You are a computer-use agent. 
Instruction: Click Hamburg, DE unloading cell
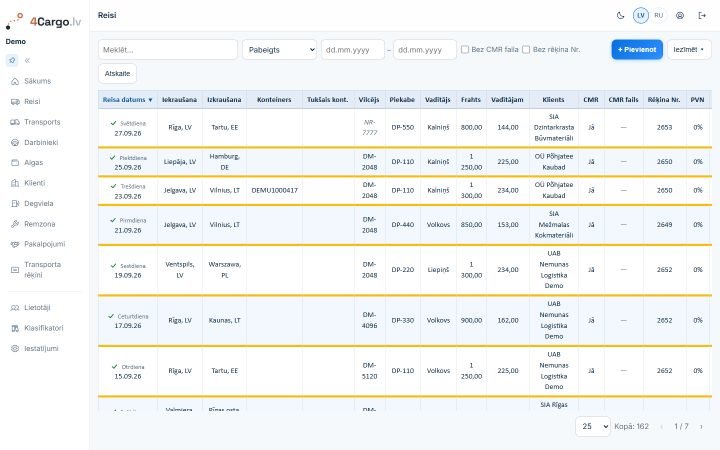pyautogui.click(x=225, y=162)
